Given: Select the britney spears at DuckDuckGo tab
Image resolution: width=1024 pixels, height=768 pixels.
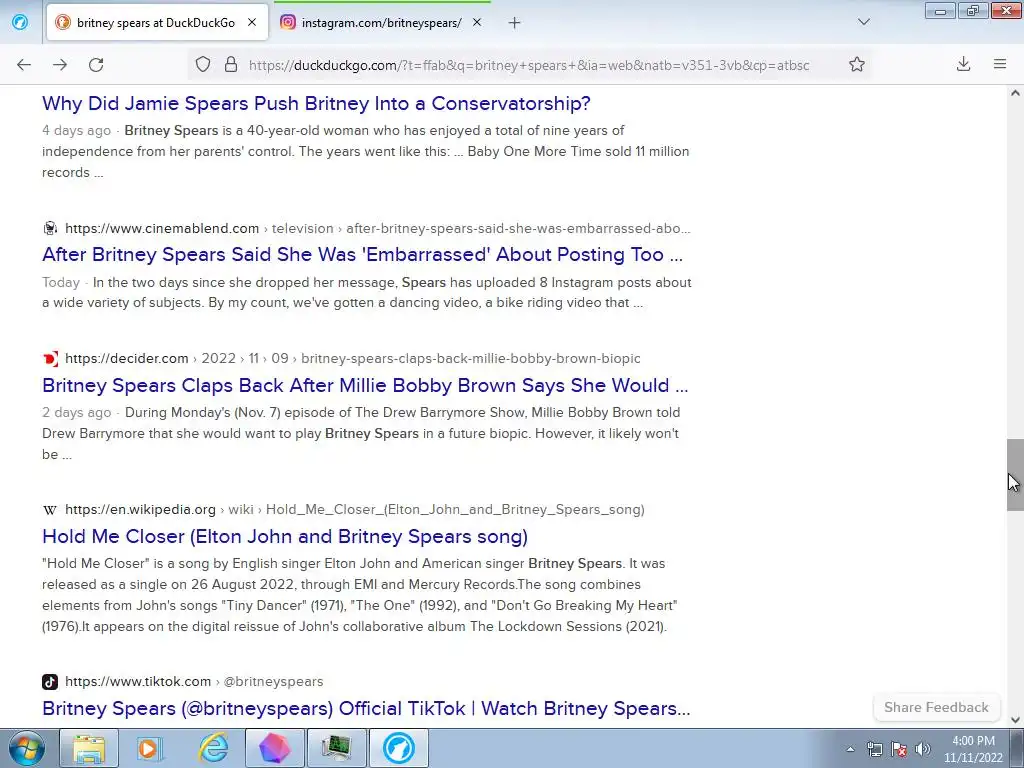Looking at the screenshot, I should (157, 22).
